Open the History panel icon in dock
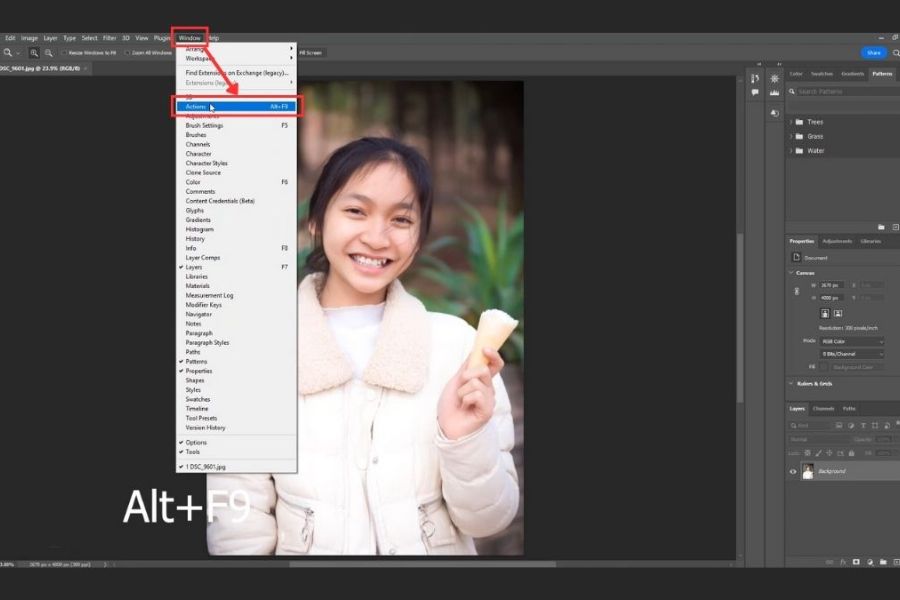This screenshot has height=600, width=900. tap(755, 78)
